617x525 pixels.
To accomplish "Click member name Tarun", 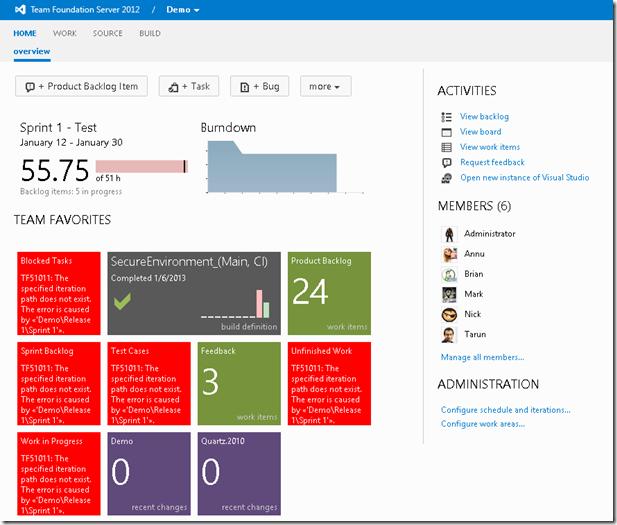I will (x=475, y=334).
